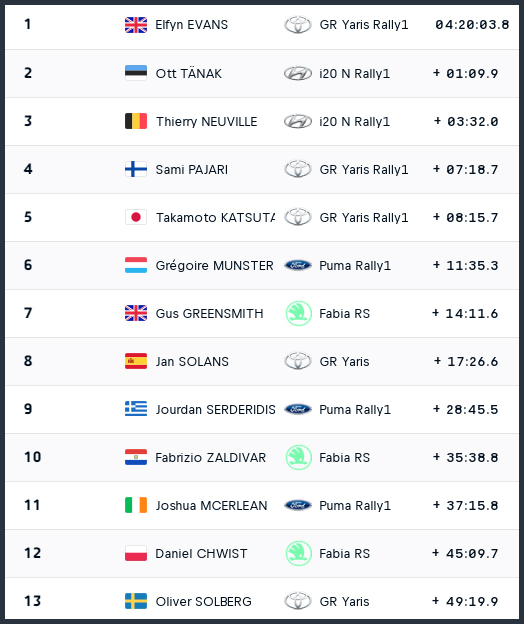Click the Greek flag for Jourdan Serderidis
Viewport: 524px width, 624px height.
pyautogui.click(x=136, y=409)
